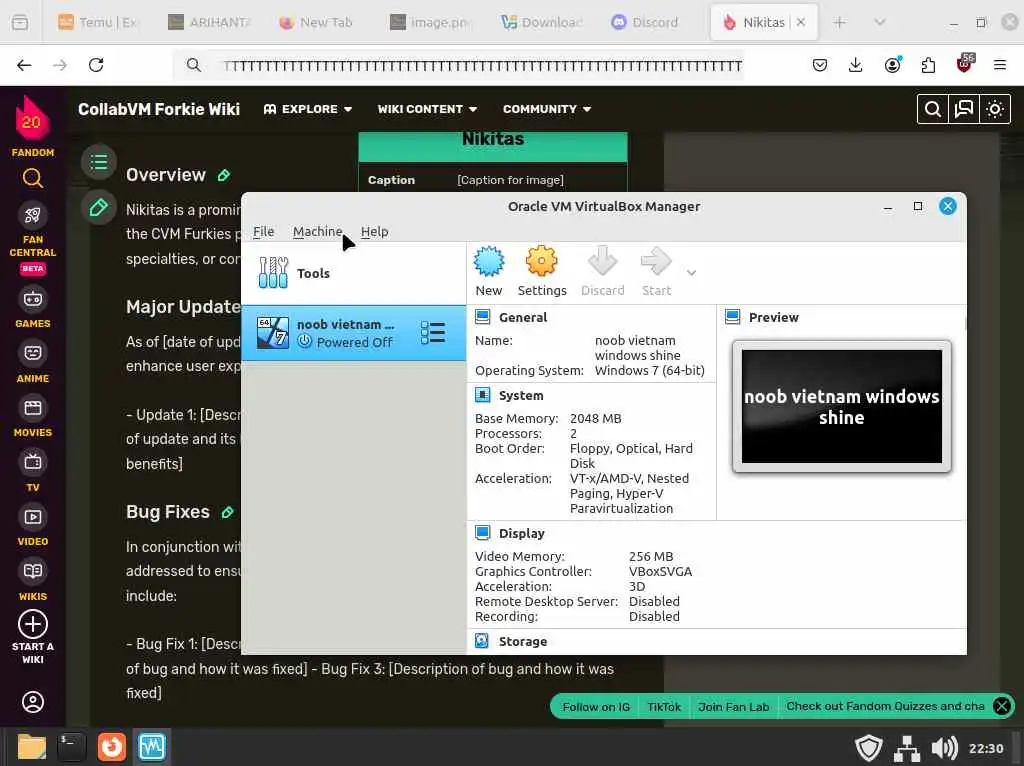Open file manager from taskbar
This screenshot has height=766, width=1024.
(x=31, y=747)
